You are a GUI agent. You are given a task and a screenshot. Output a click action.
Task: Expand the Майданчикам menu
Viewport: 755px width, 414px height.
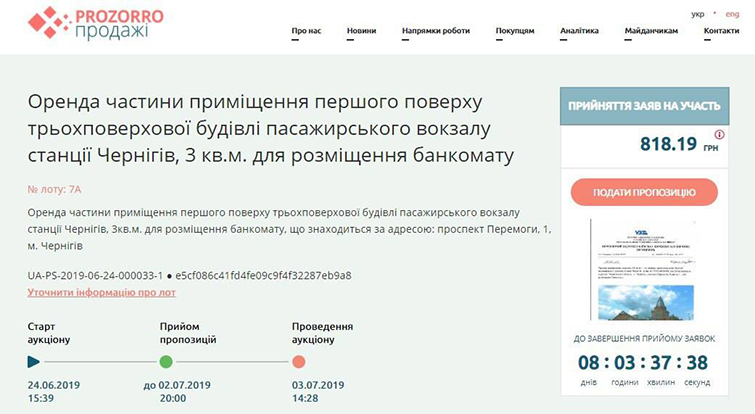point(651,31)
